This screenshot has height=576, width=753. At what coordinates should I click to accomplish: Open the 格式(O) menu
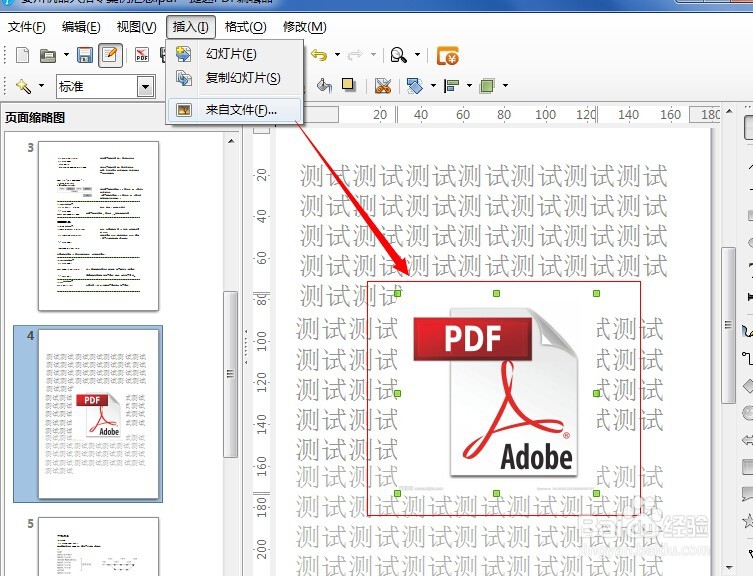coord(245,27)
